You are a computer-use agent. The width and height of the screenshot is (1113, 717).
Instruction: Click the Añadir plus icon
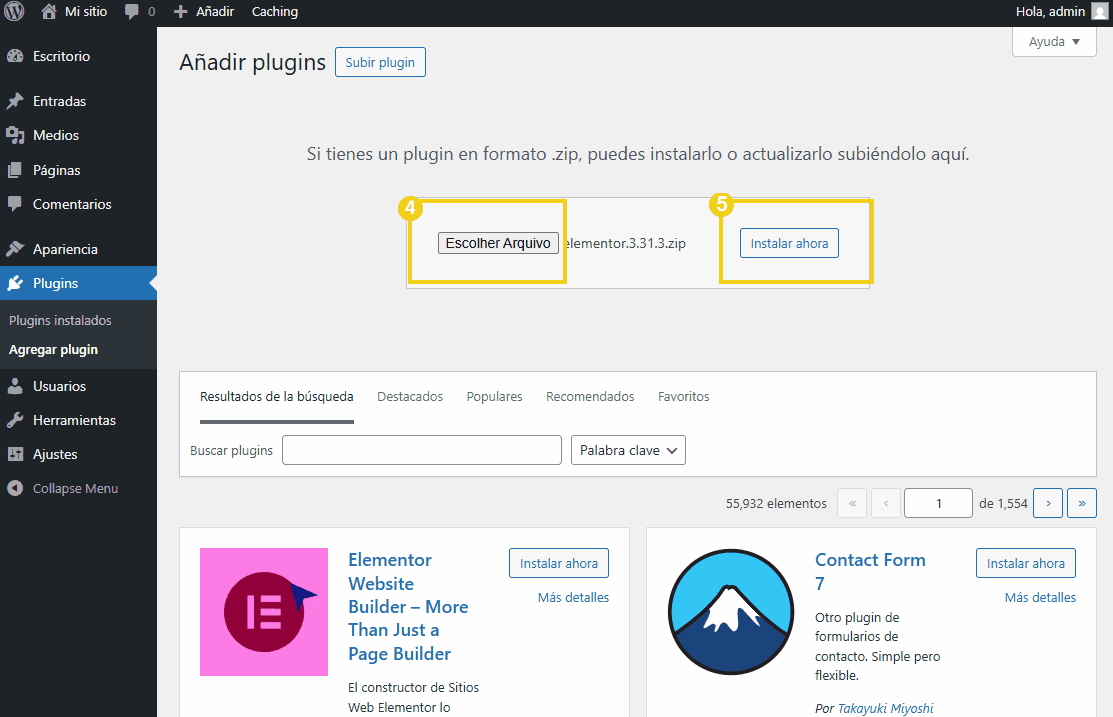point(180,12)
